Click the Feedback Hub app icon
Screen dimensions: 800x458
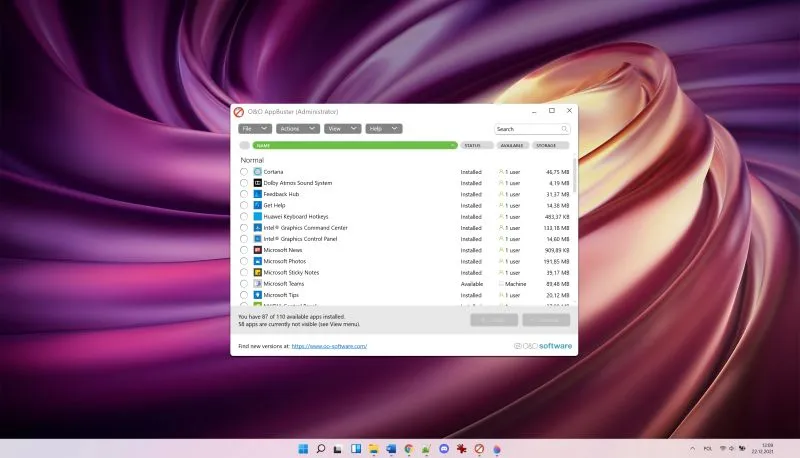tap(258, 194)
